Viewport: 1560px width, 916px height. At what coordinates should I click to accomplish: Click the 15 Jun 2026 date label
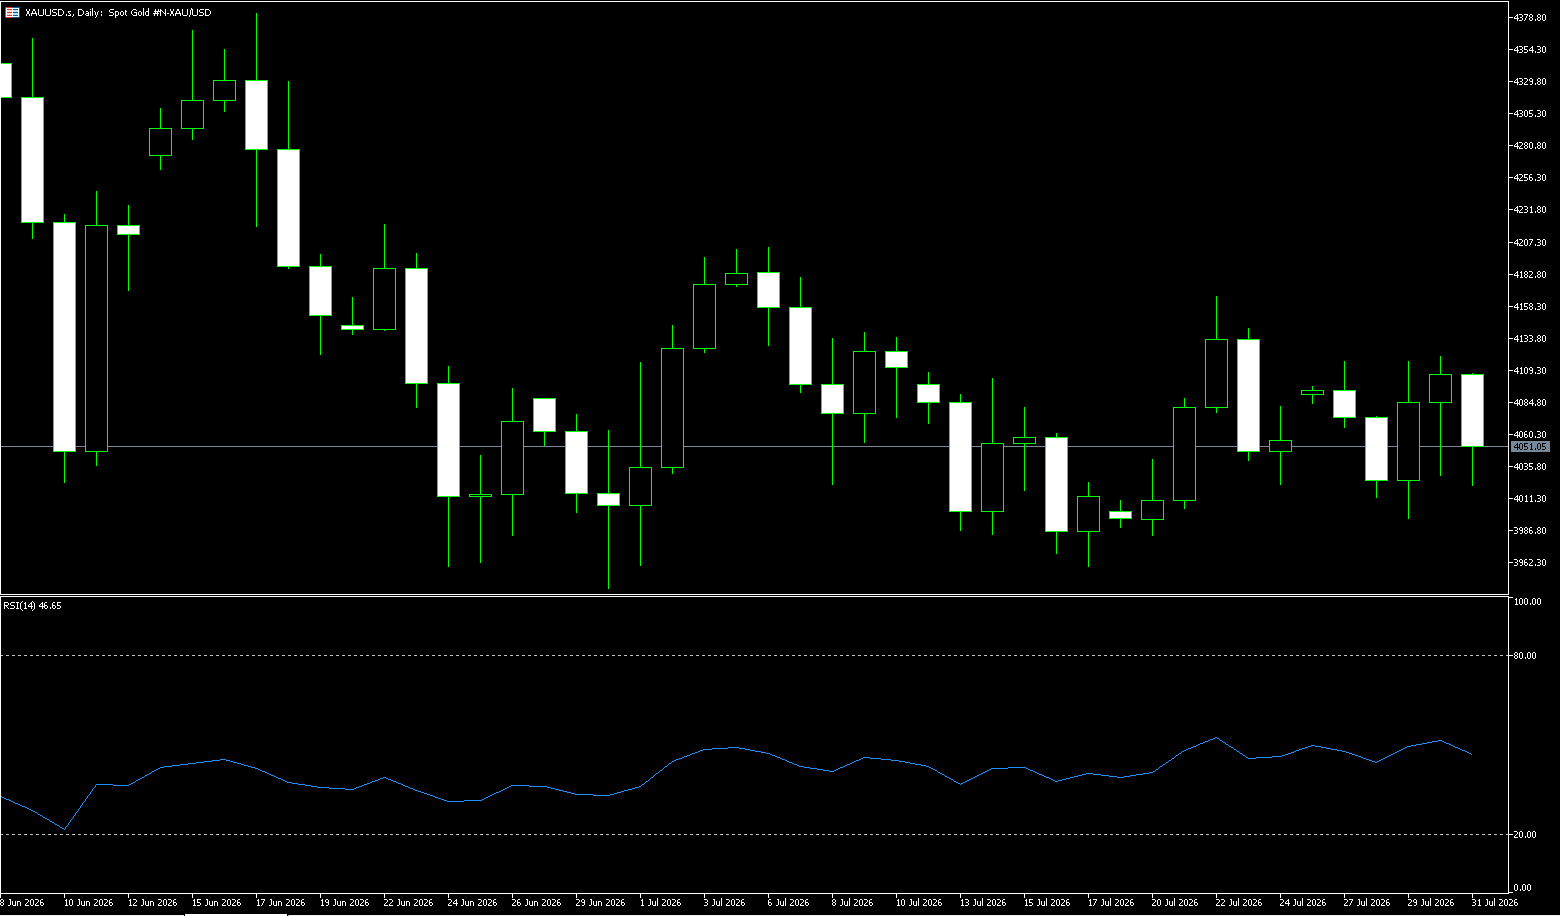(217, 902)
